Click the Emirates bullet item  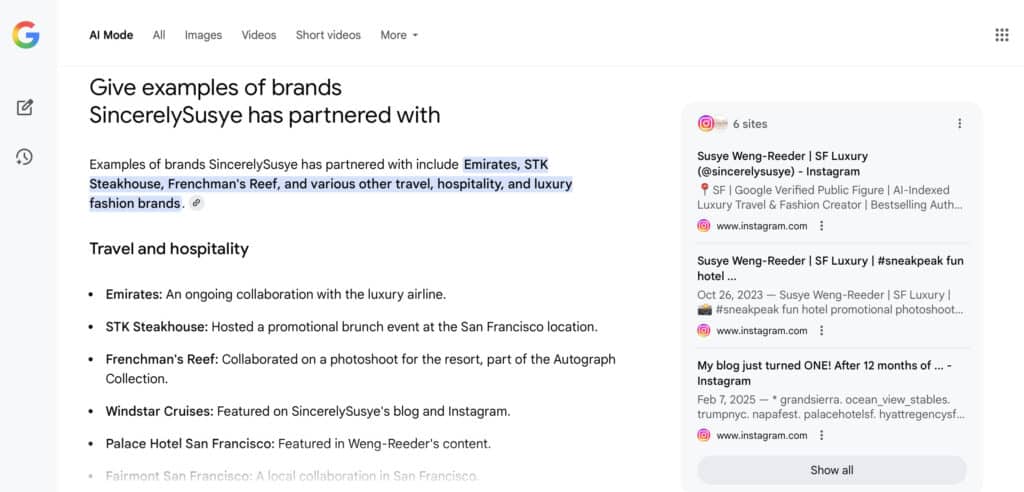point(276,295)
